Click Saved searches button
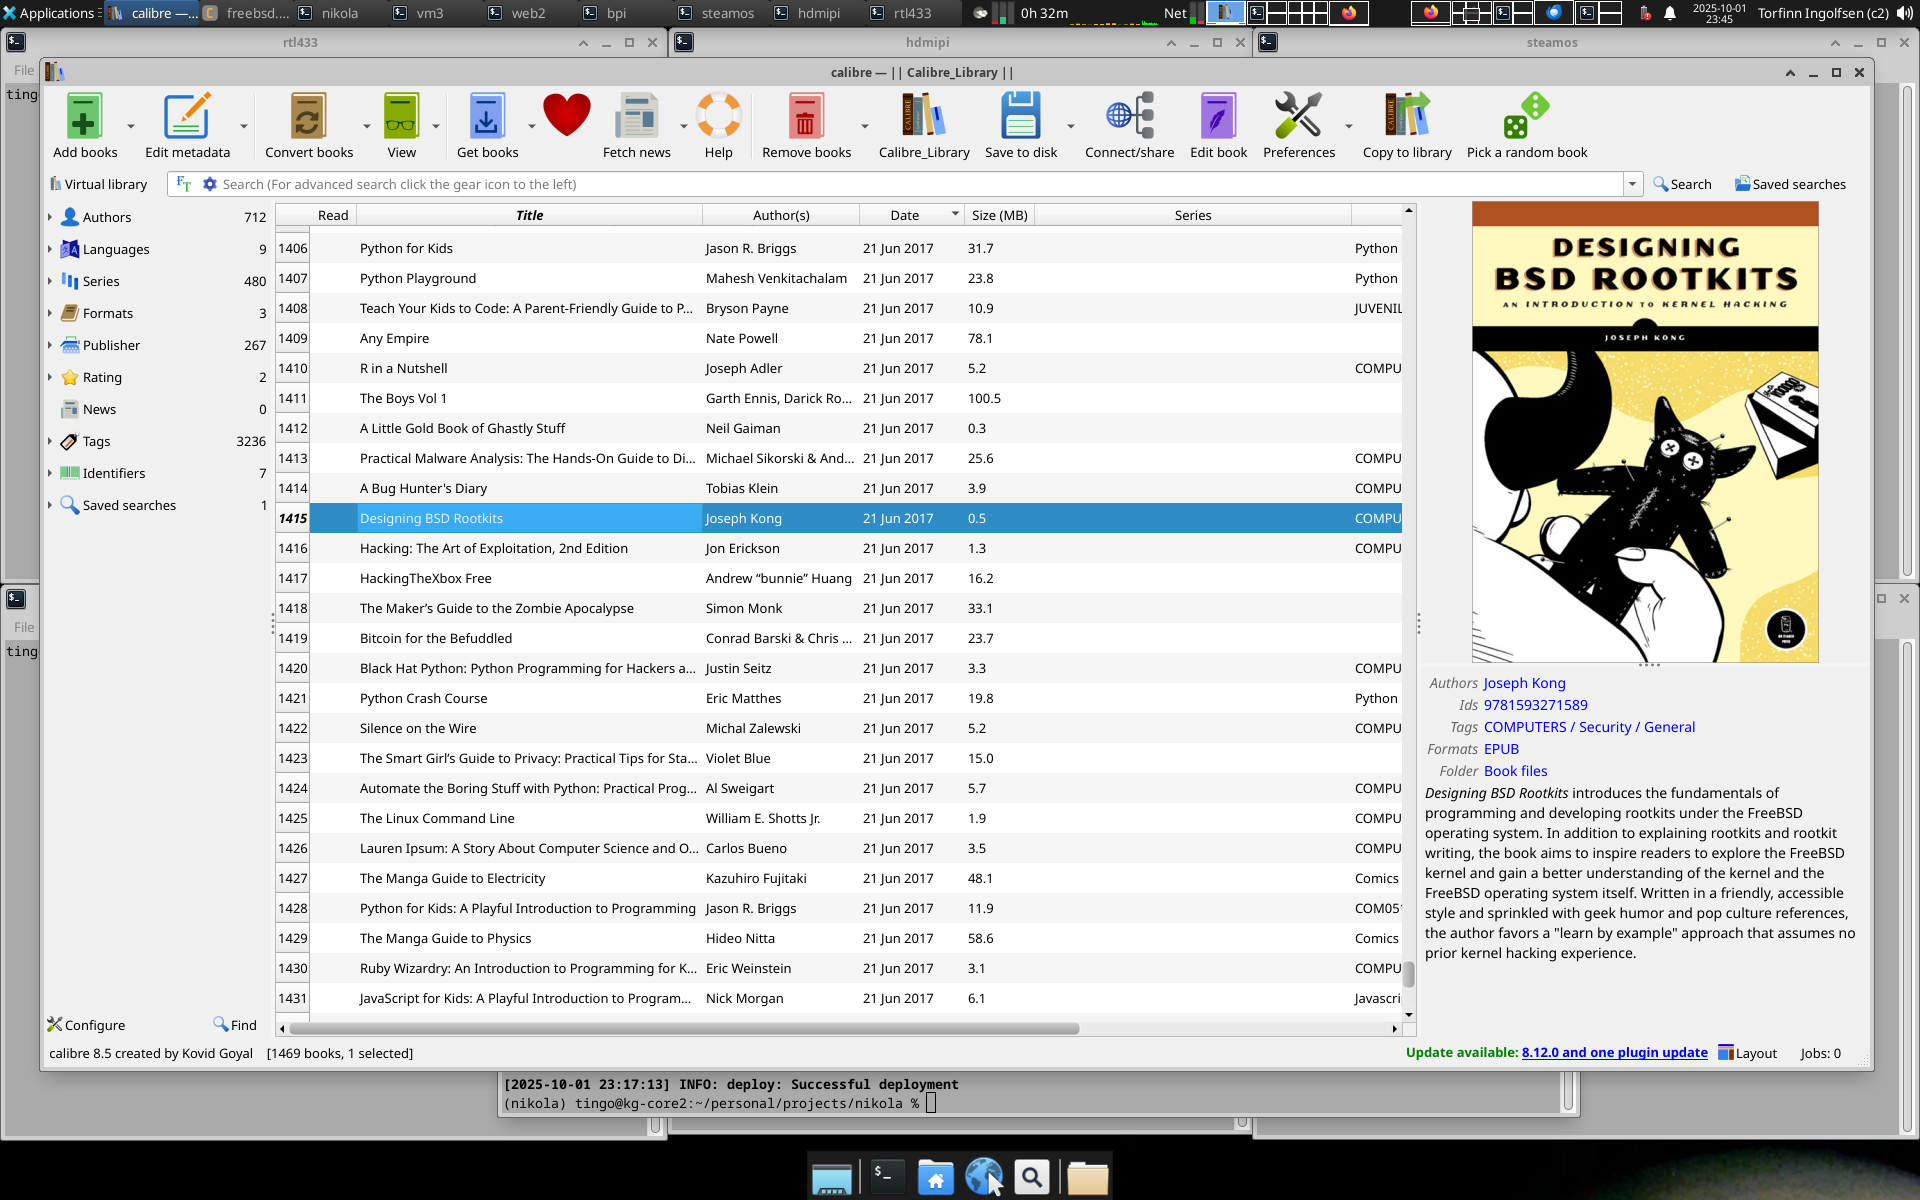This screenshot has width=1920, height=1200. click(x=1790, y=184)
